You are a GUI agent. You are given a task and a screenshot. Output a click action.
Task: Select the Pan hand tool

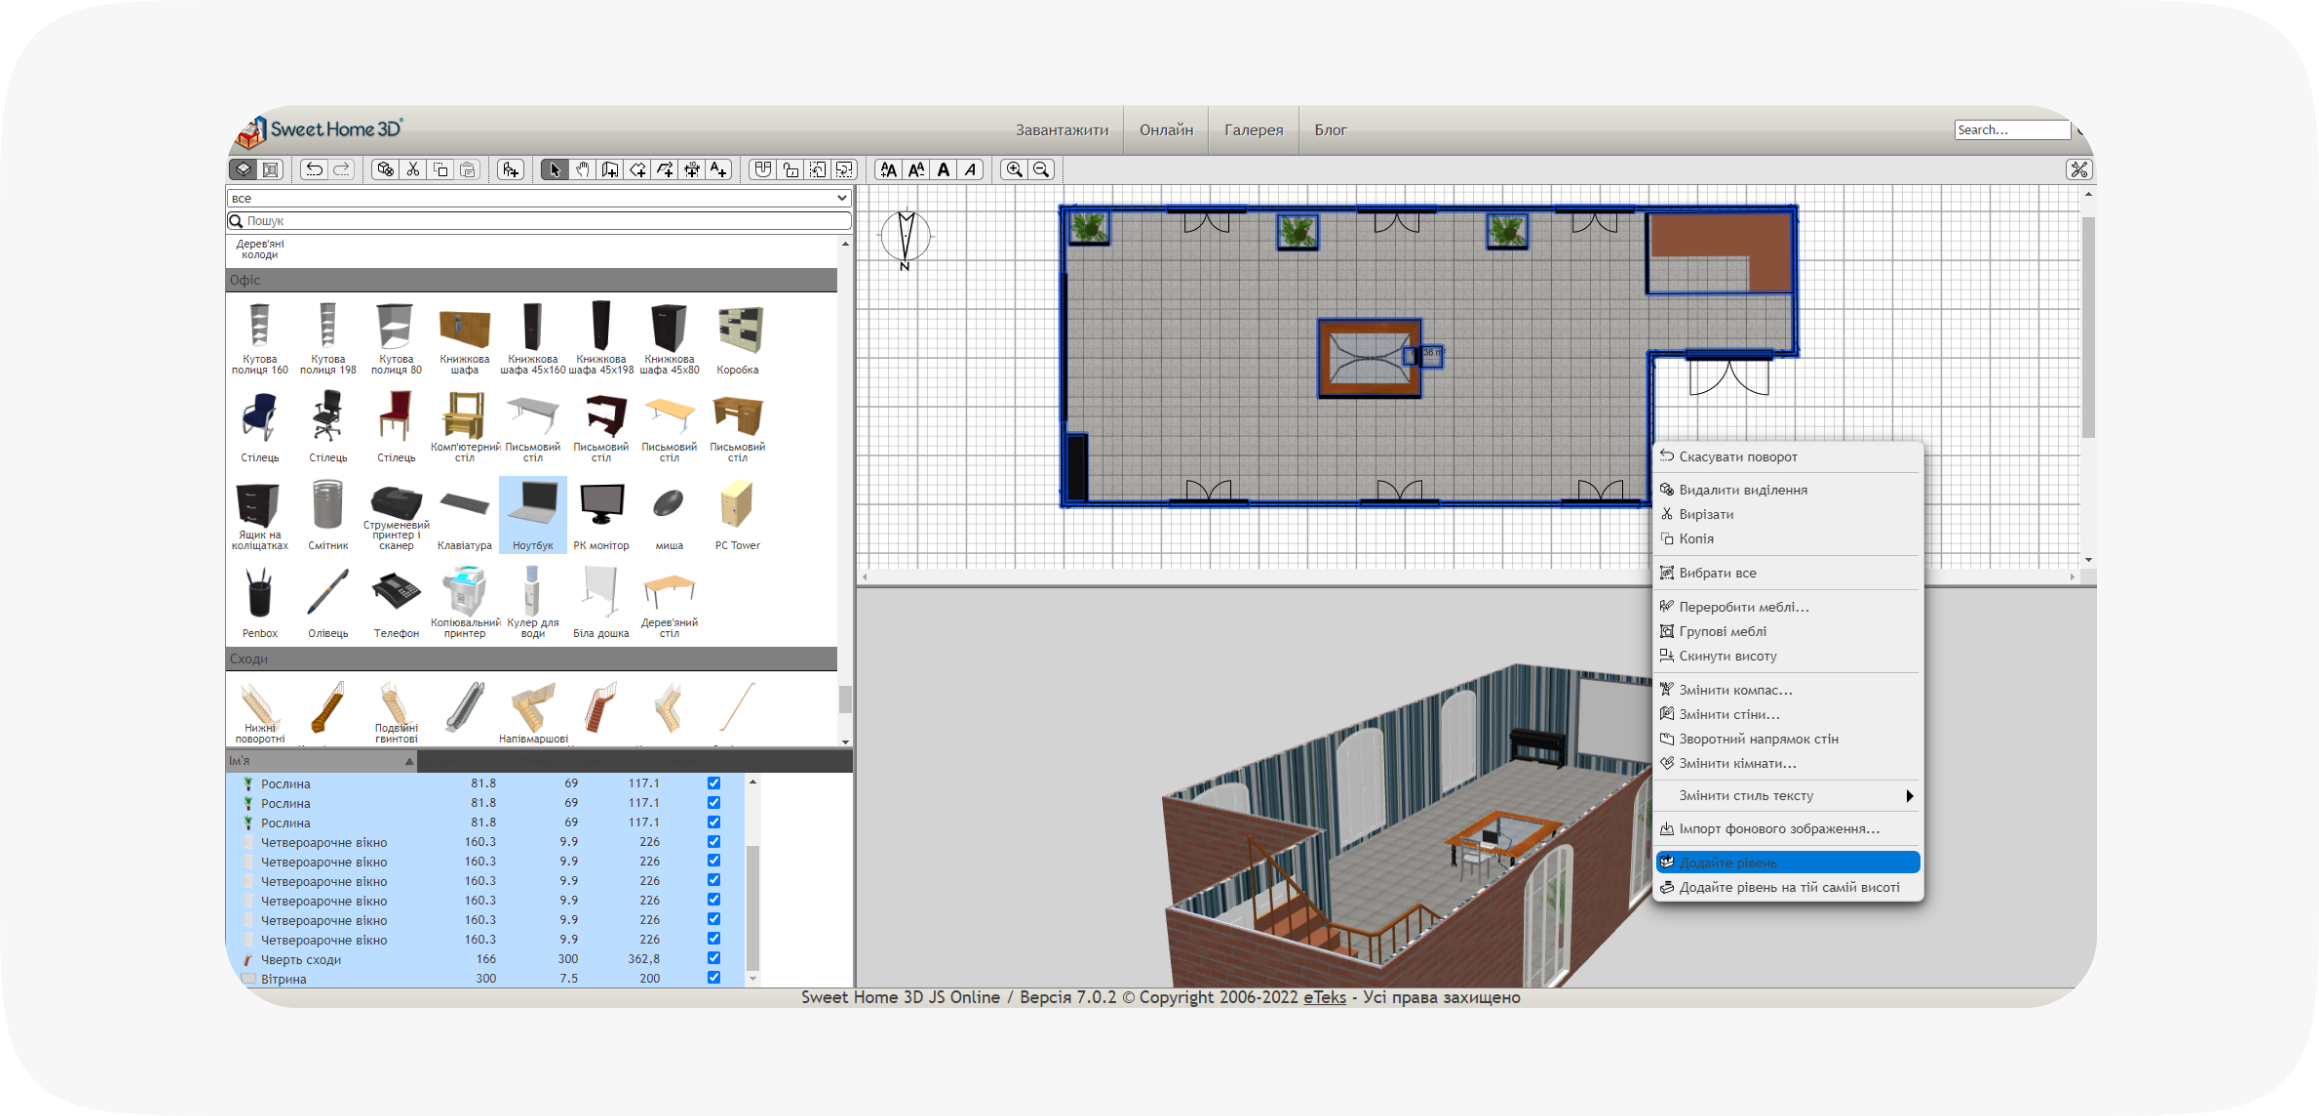point(582,170)
